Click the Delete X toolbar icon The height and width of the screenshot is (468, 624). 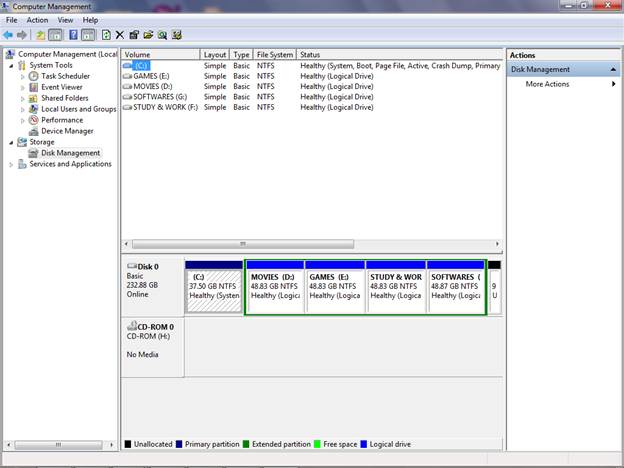coord(120,35)
